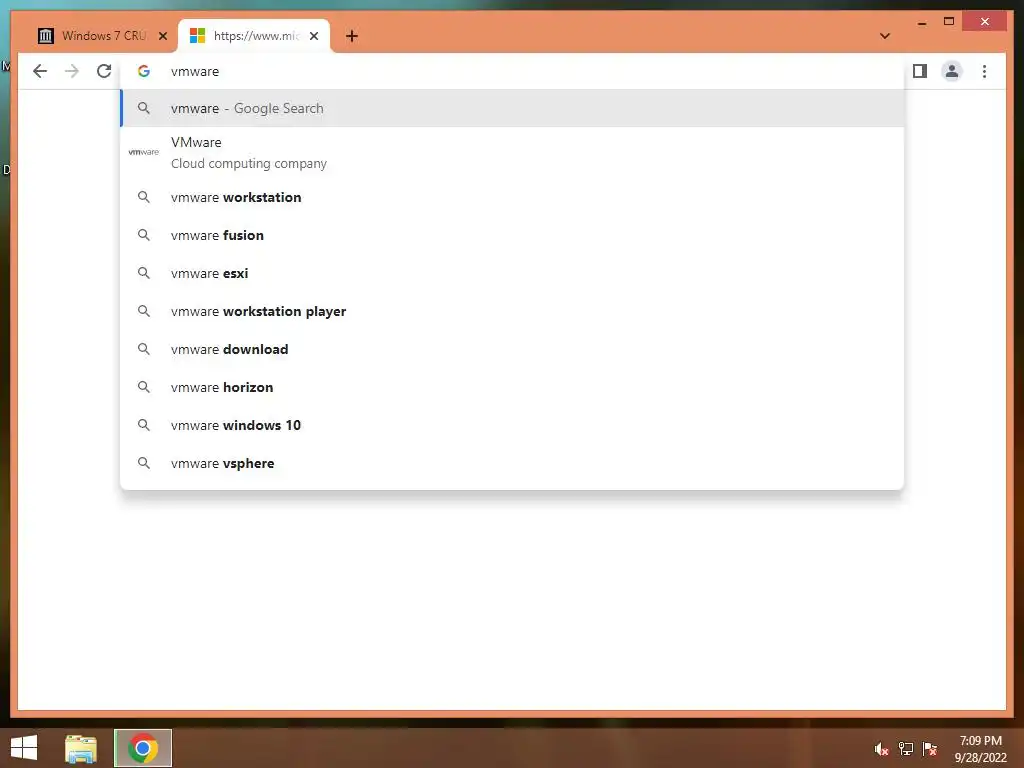Open the network tray icon

[x=906, y=749]
